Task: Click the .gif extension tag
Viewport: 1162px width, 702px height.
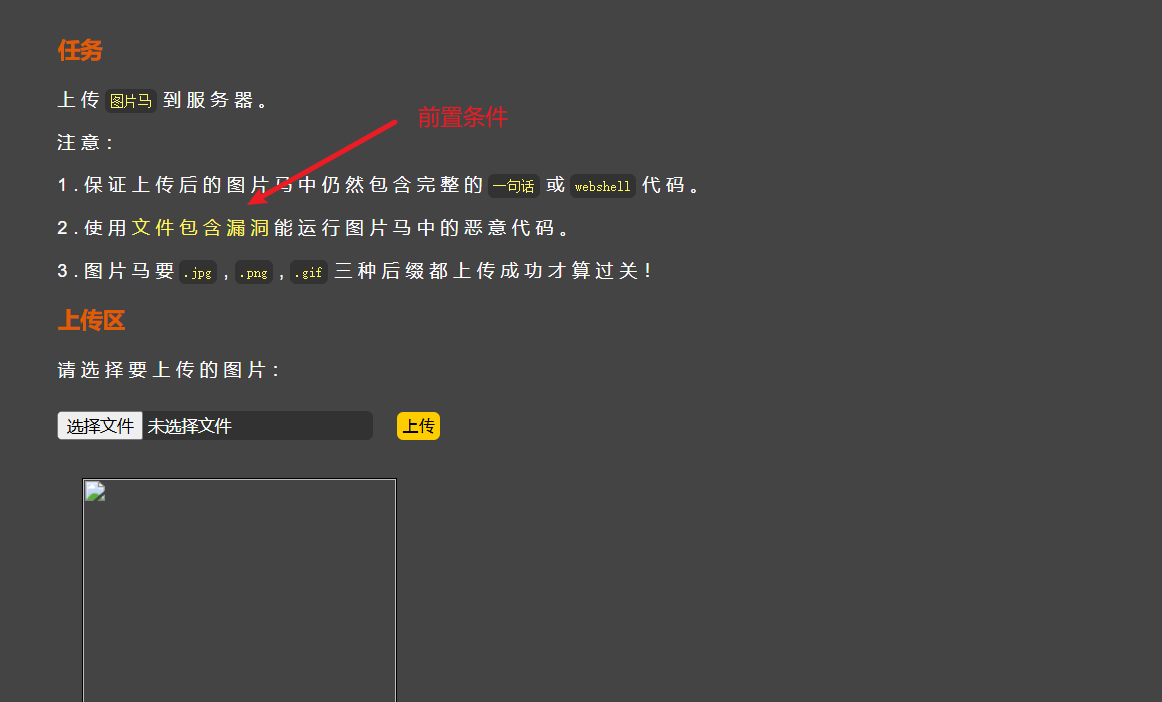Action: 308,273
